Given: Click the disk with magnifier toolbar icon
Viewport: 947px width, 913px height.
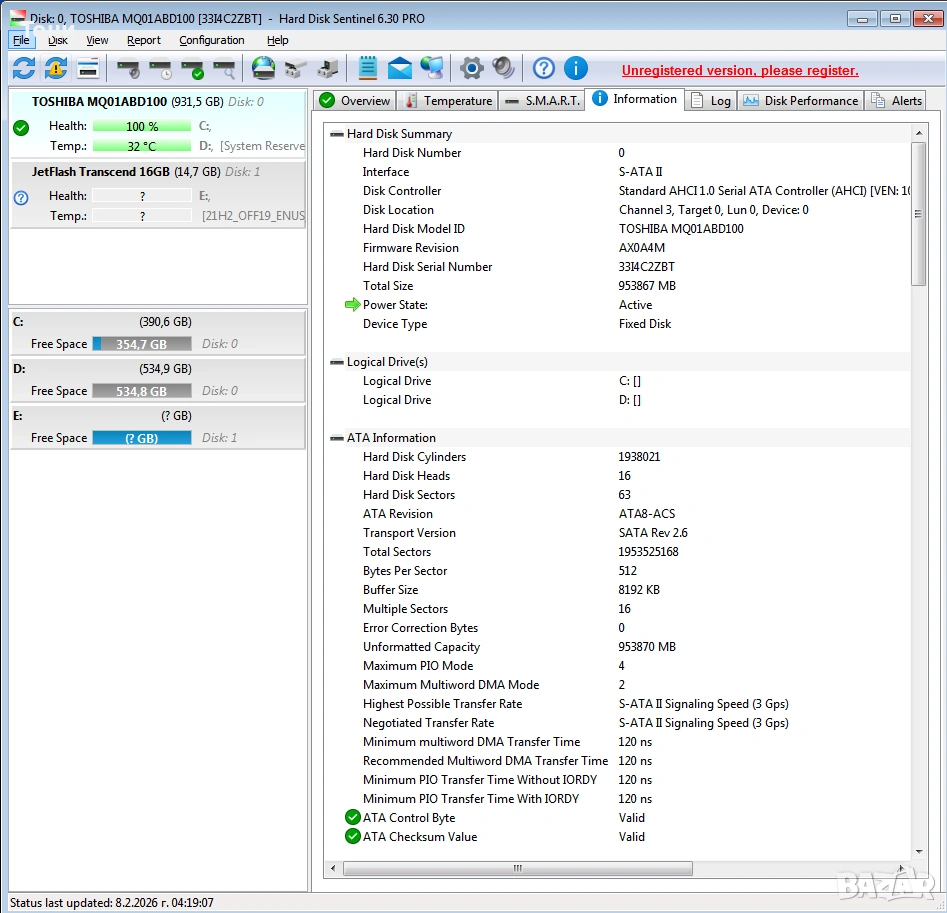Looking at the screenshot, I should (224, 69).
